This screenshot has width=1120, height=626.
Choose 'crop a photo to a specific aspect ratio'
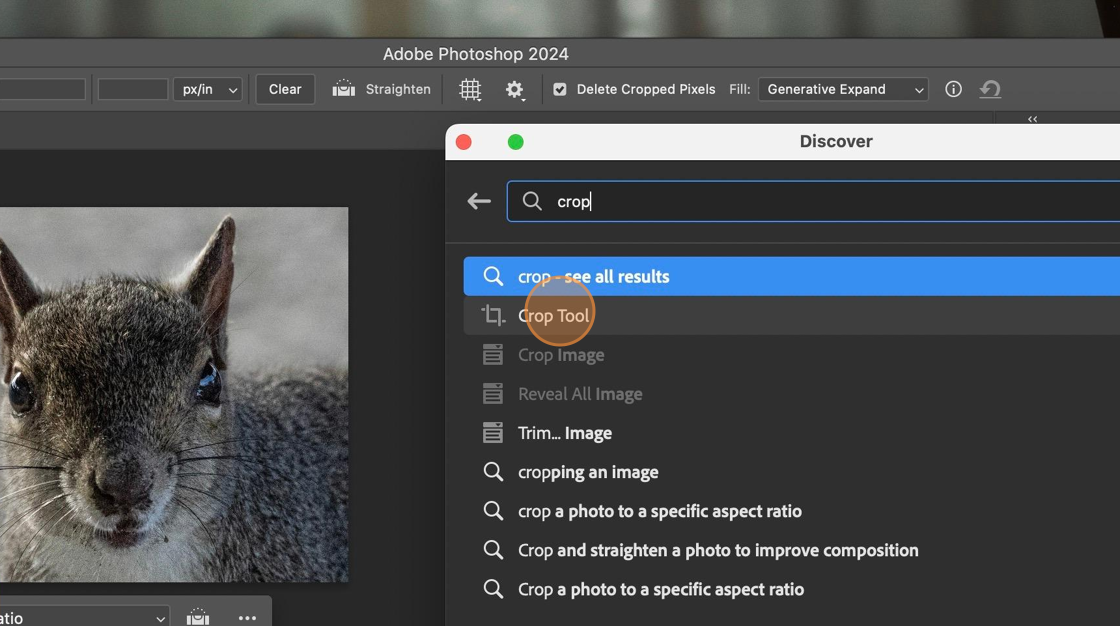[x=791, y=511]
